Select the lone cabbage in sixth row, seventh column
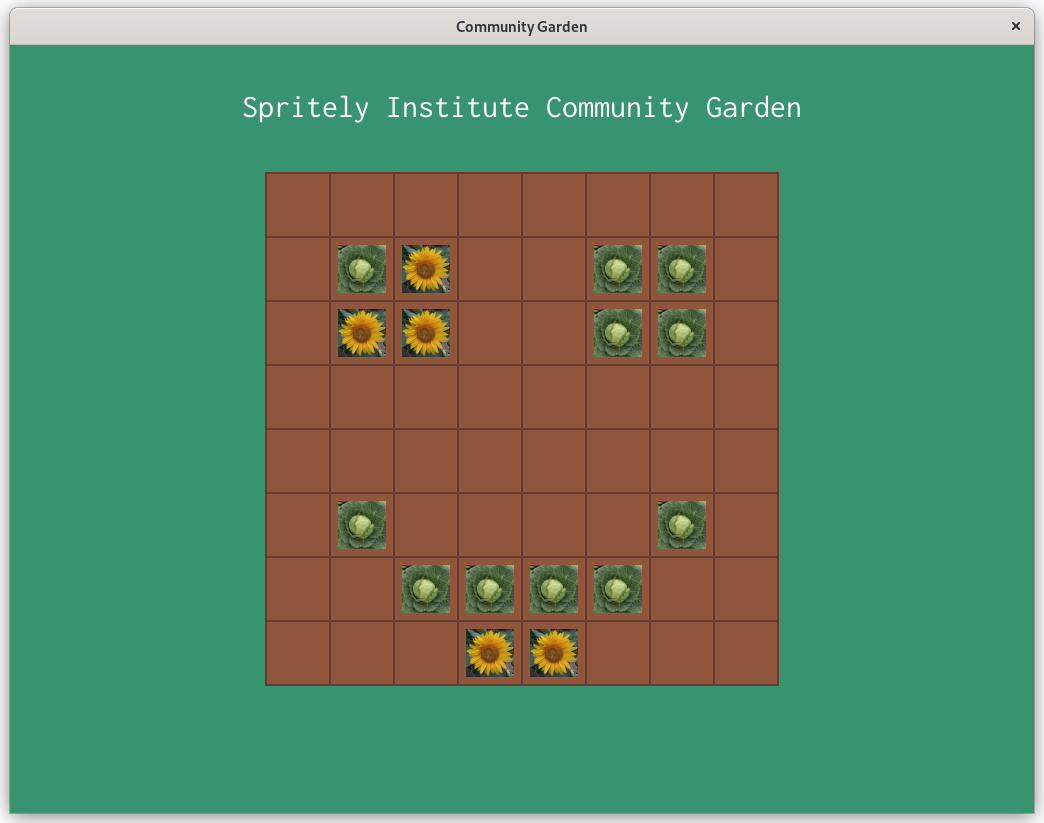This screenshot has width=1044, height=823. 682,525
